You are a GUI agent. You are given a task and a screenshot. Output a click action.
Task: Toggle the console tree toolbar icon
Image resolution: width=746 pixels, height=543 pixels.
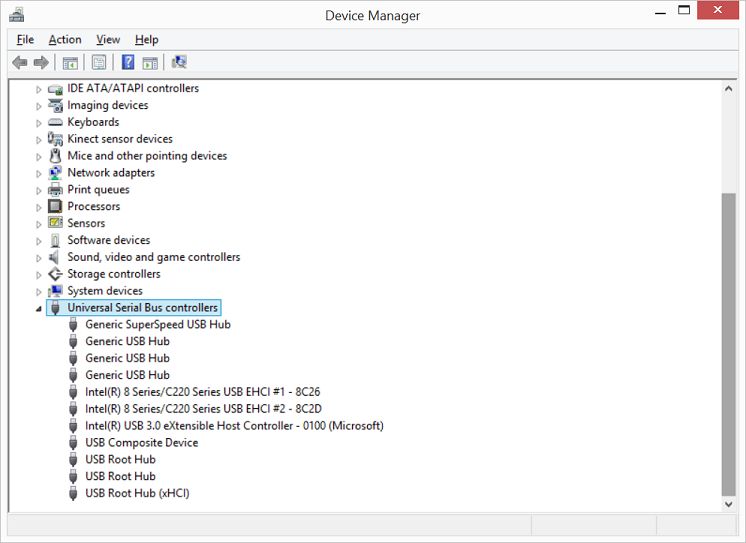point(70,62)
